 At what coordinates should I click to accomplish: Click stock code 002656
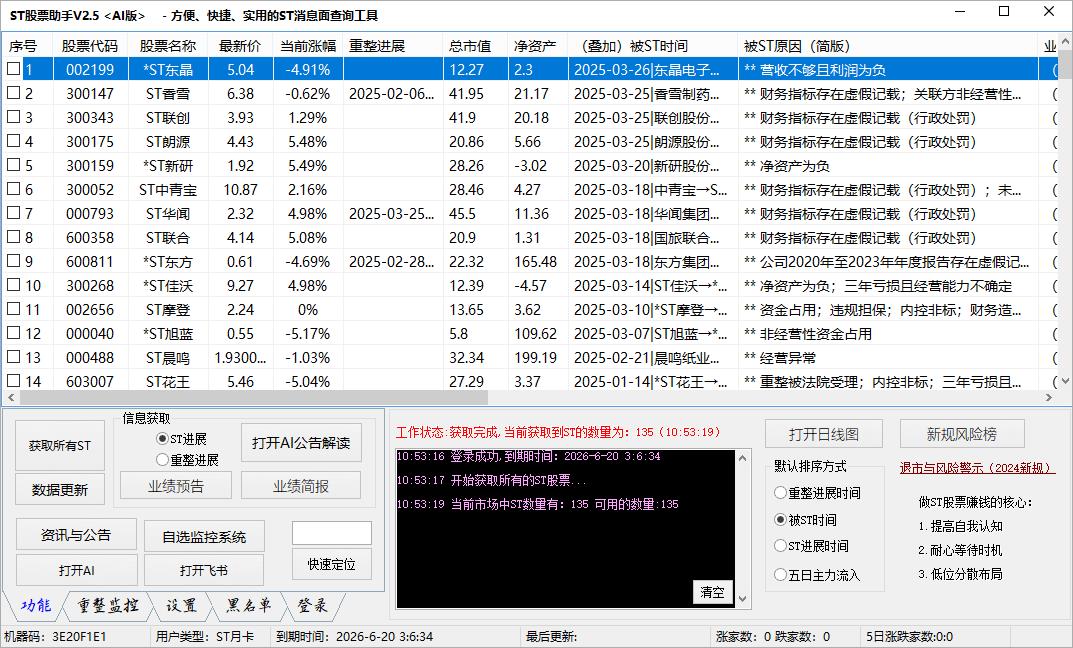pos(90,309)
